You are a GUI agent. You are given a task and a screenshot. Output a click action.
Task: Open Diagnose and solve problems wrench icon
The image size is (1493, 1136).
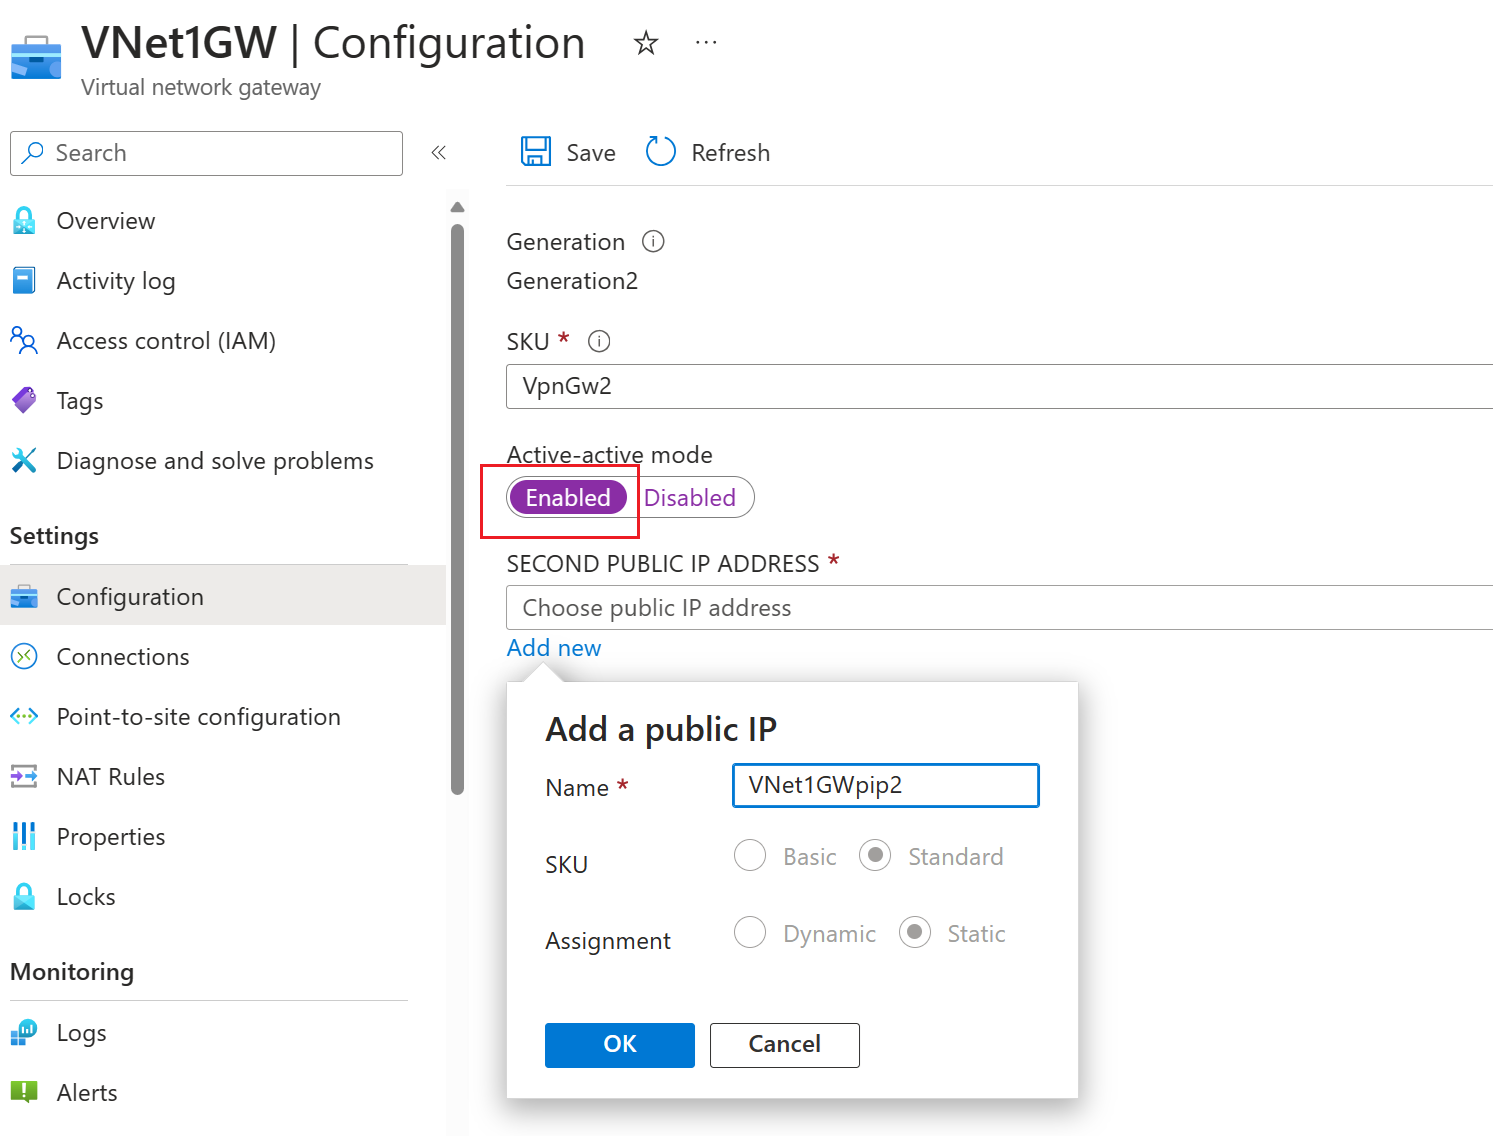[x=24, y=460]
